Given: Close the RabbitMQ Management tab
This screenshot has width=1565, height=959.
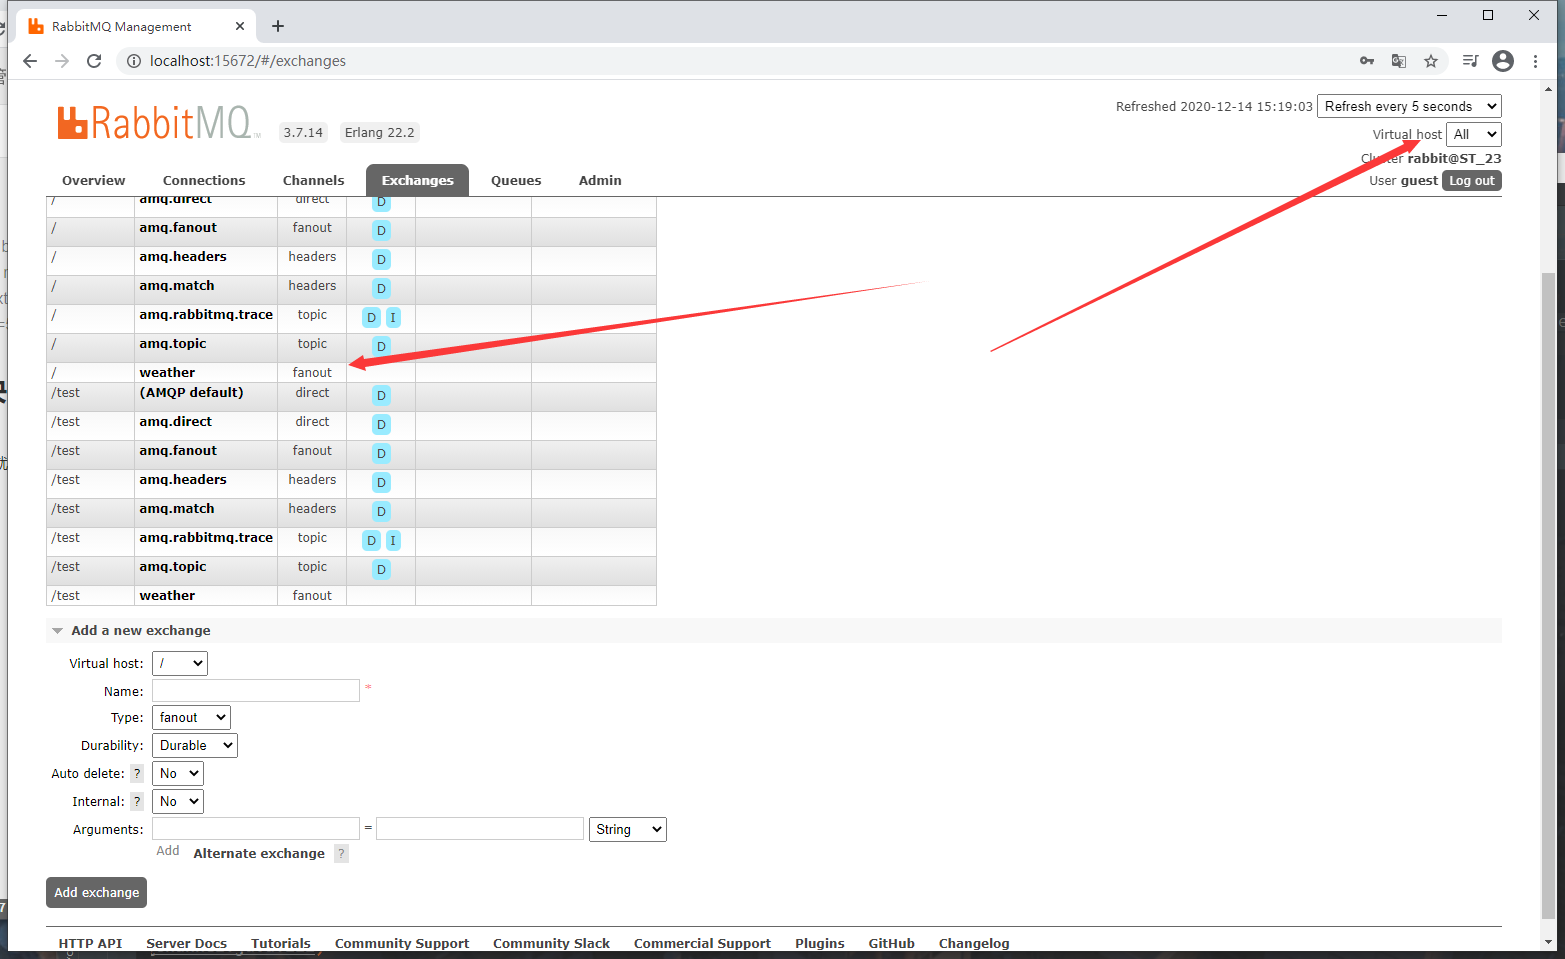Looking at the screenshot, I should [x=240, y=26].
